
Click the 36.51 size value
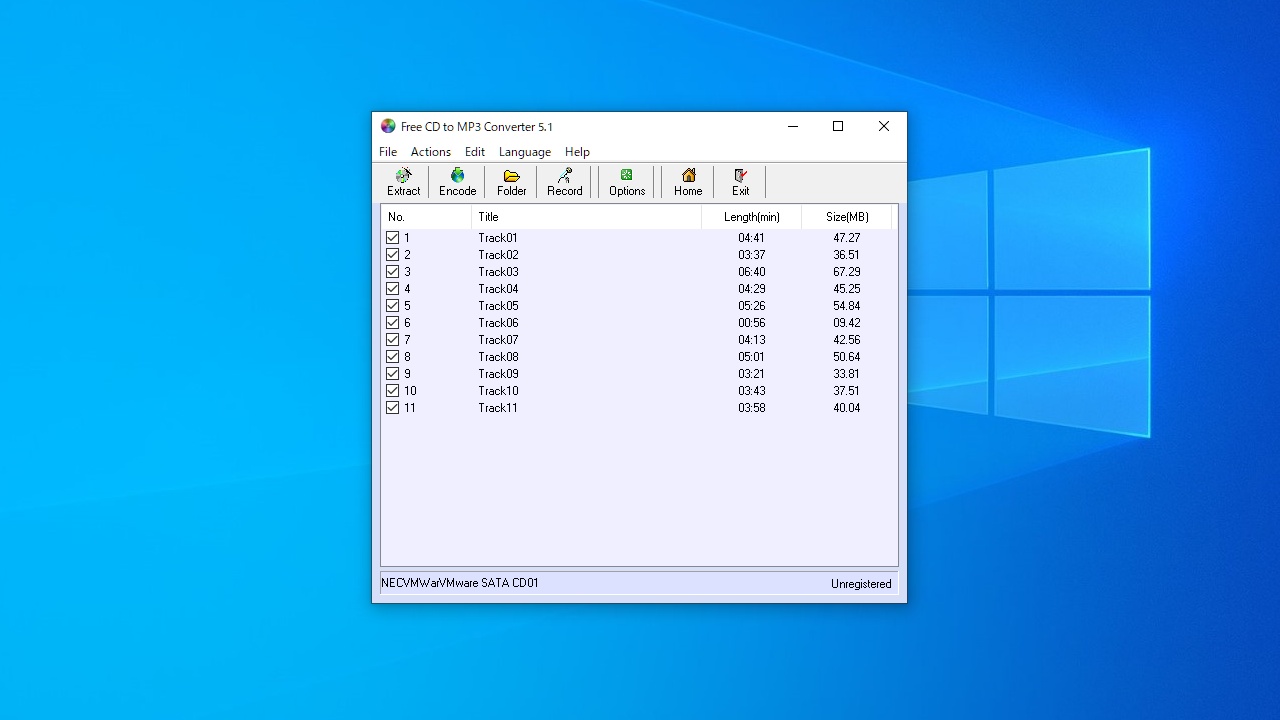(846, 255)
